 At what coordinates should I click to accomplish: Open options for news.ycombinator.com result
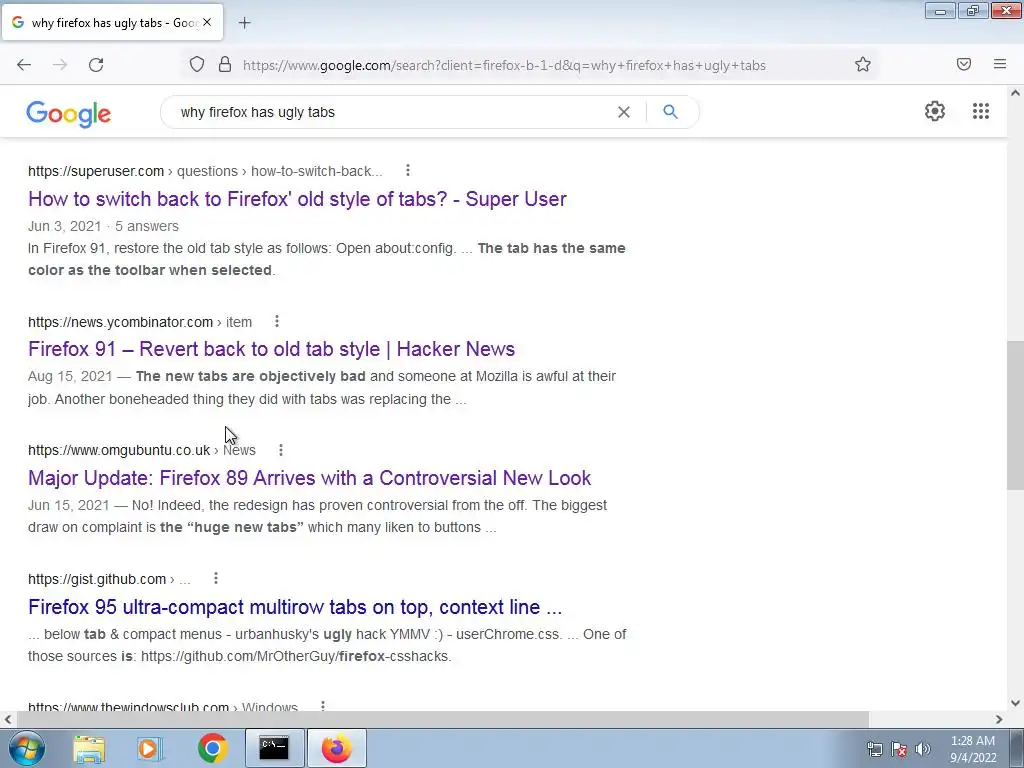(x=277, y=321)
